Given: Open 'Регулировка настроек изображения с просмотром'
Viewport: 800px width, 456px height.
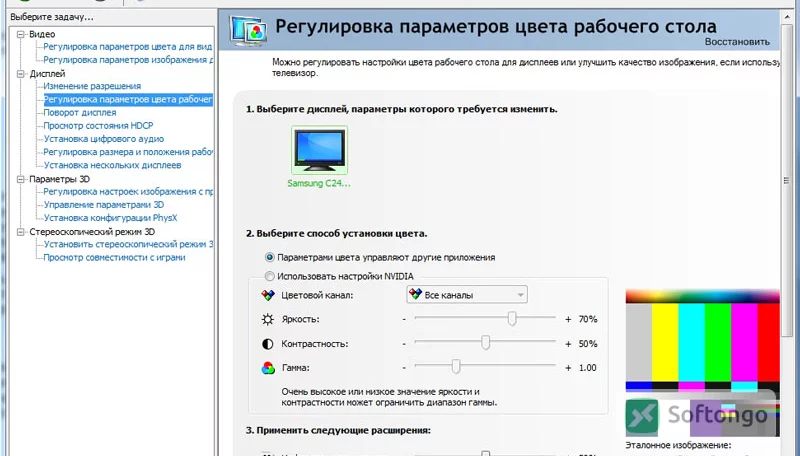Looking at the screenshot, I should tap(128, 192).
